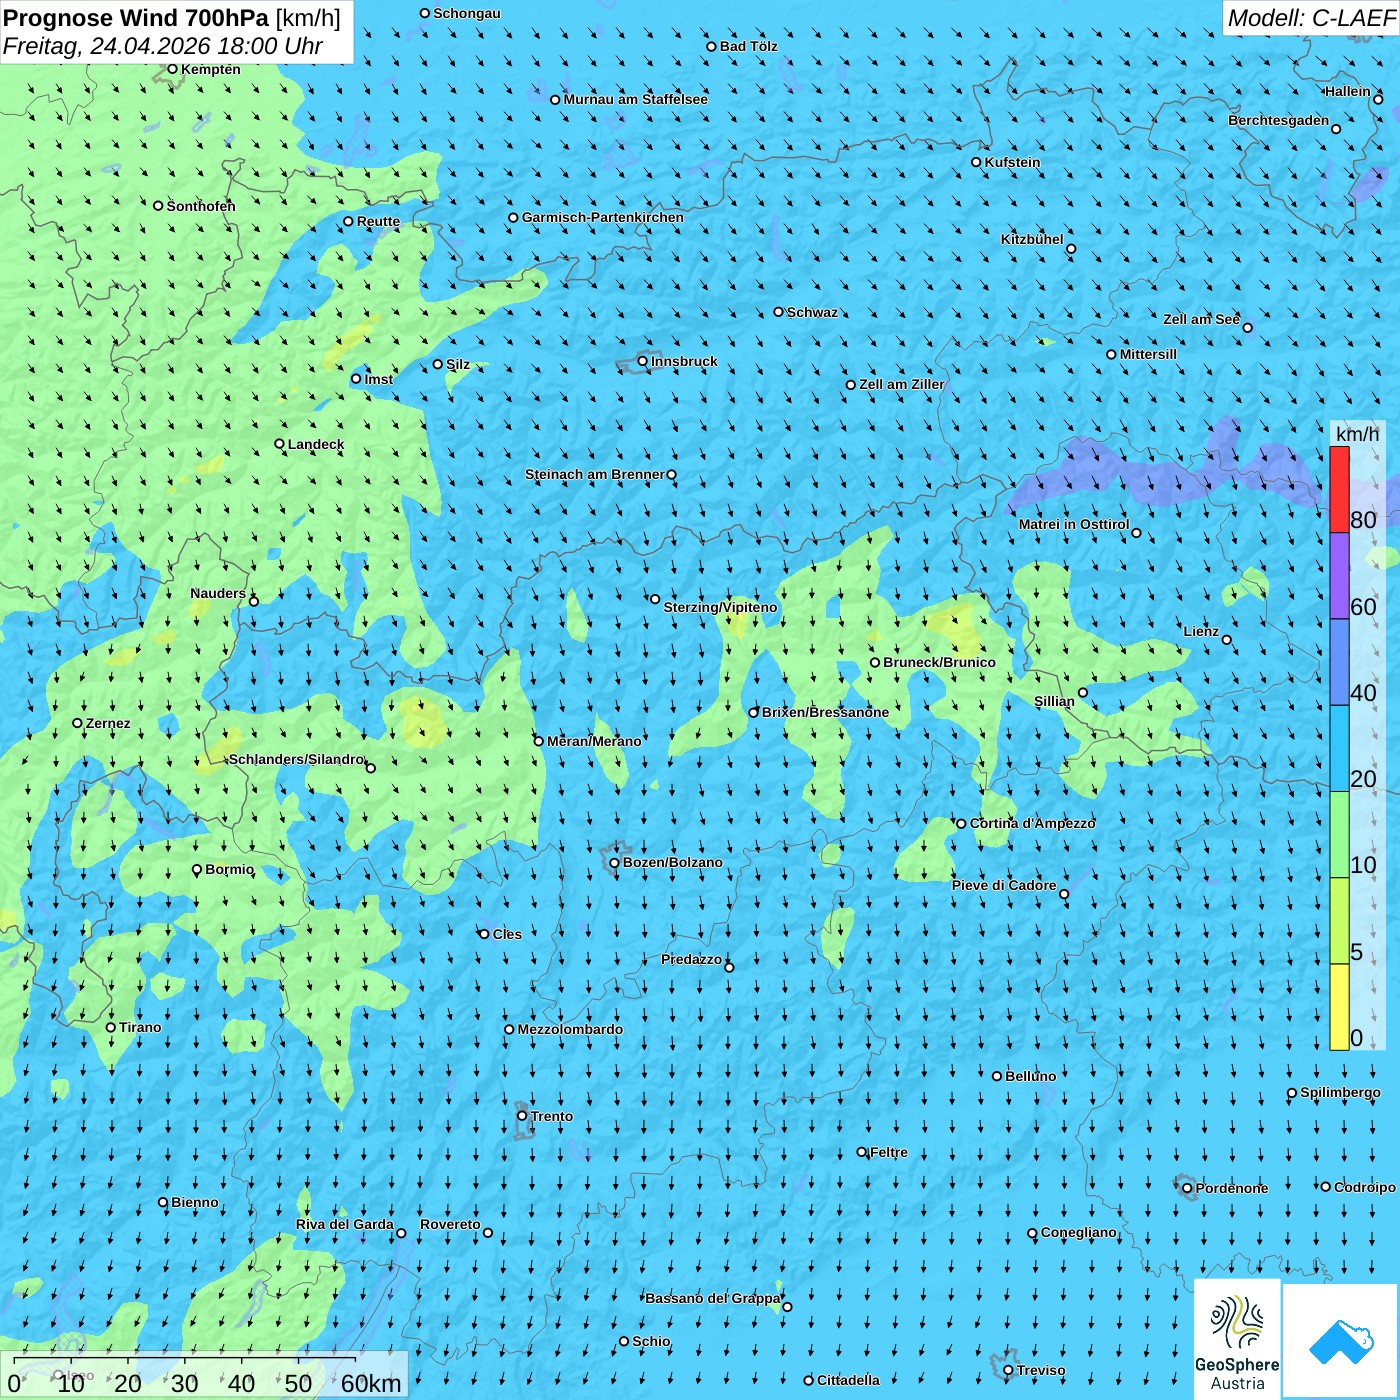The width and height of the screenshot is (1400, 1400).
Task: Click the 'Meran/Merano' label
Action: (595, 741)
